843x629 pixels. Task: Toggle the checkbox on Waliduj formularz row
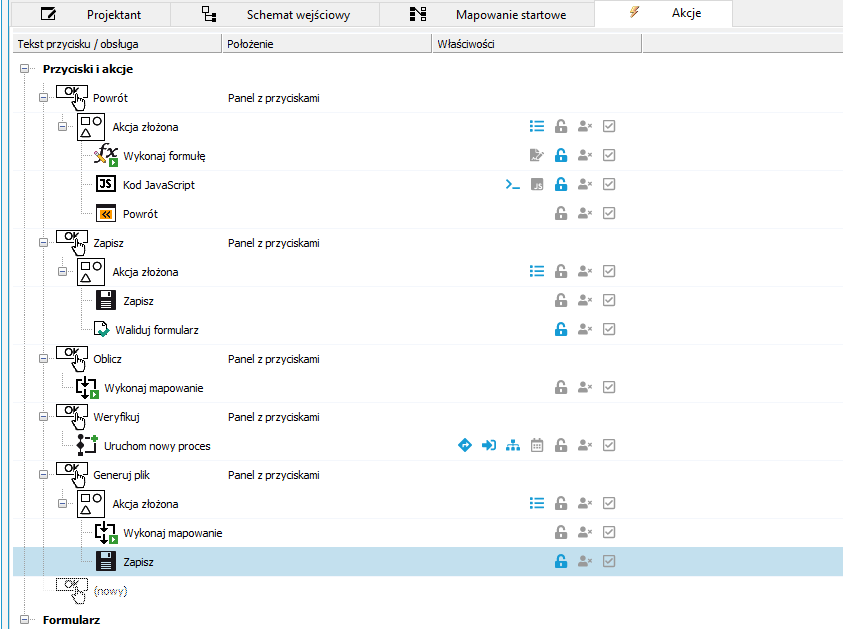click(609, 330)
